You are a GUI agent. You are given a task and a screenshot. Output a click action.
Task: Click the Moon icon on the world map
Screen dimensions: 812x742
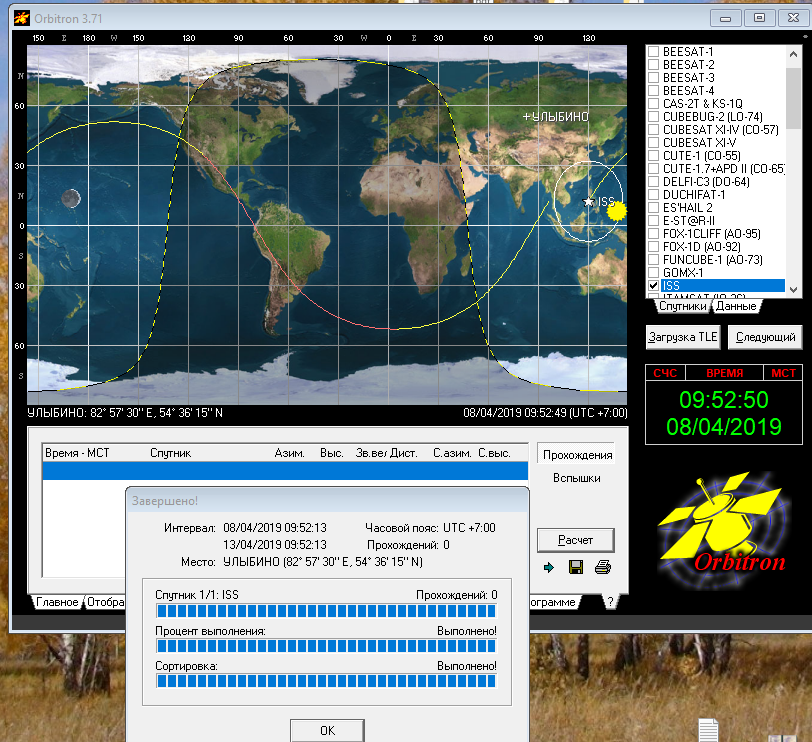point(71,199)
